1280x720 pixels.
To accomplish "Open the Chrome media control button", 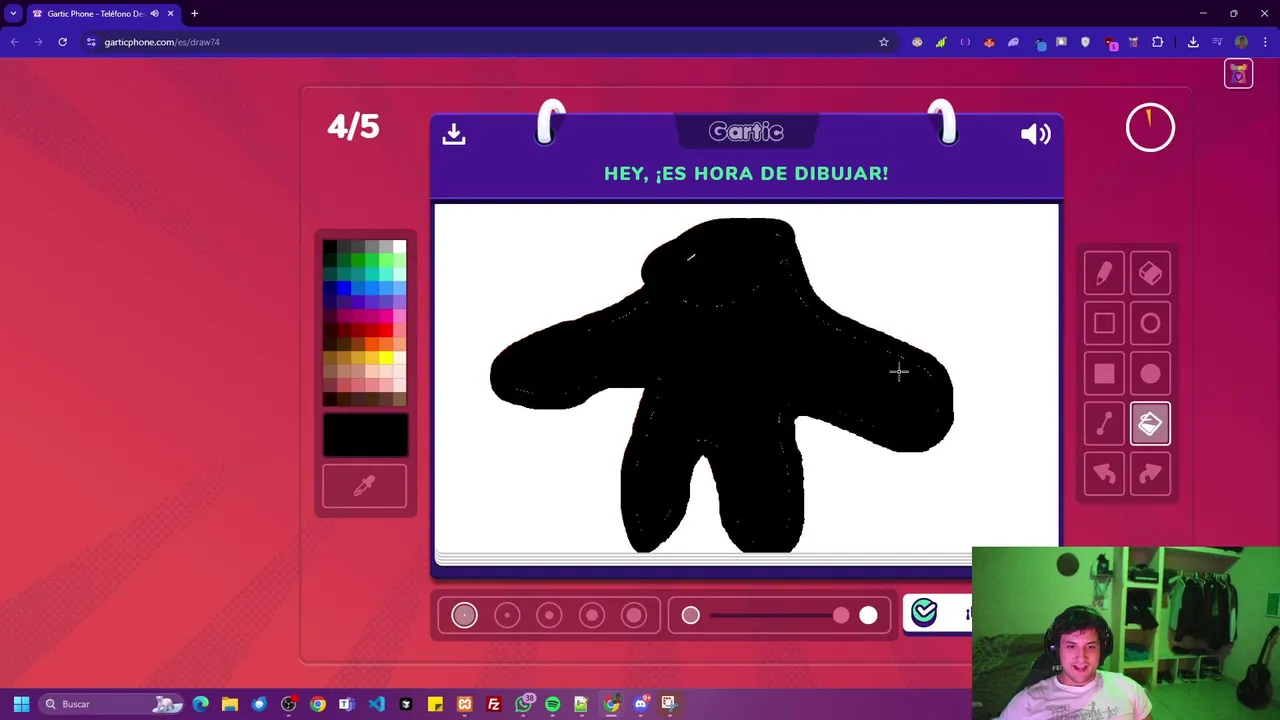I will pos(1218,42).
